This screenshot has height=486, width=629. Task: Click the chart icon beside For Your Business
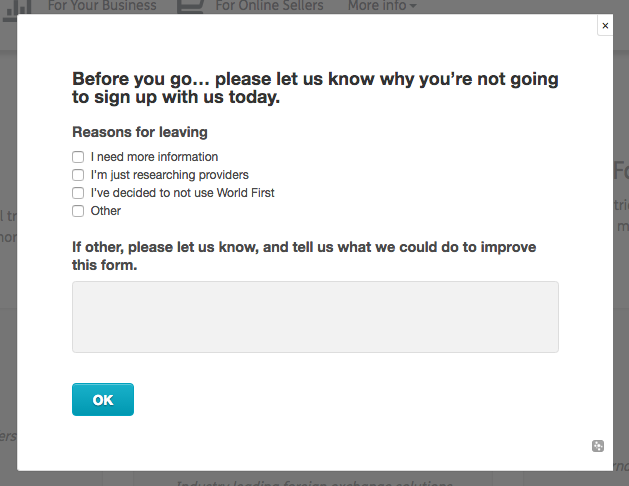[x=23, y=6]
